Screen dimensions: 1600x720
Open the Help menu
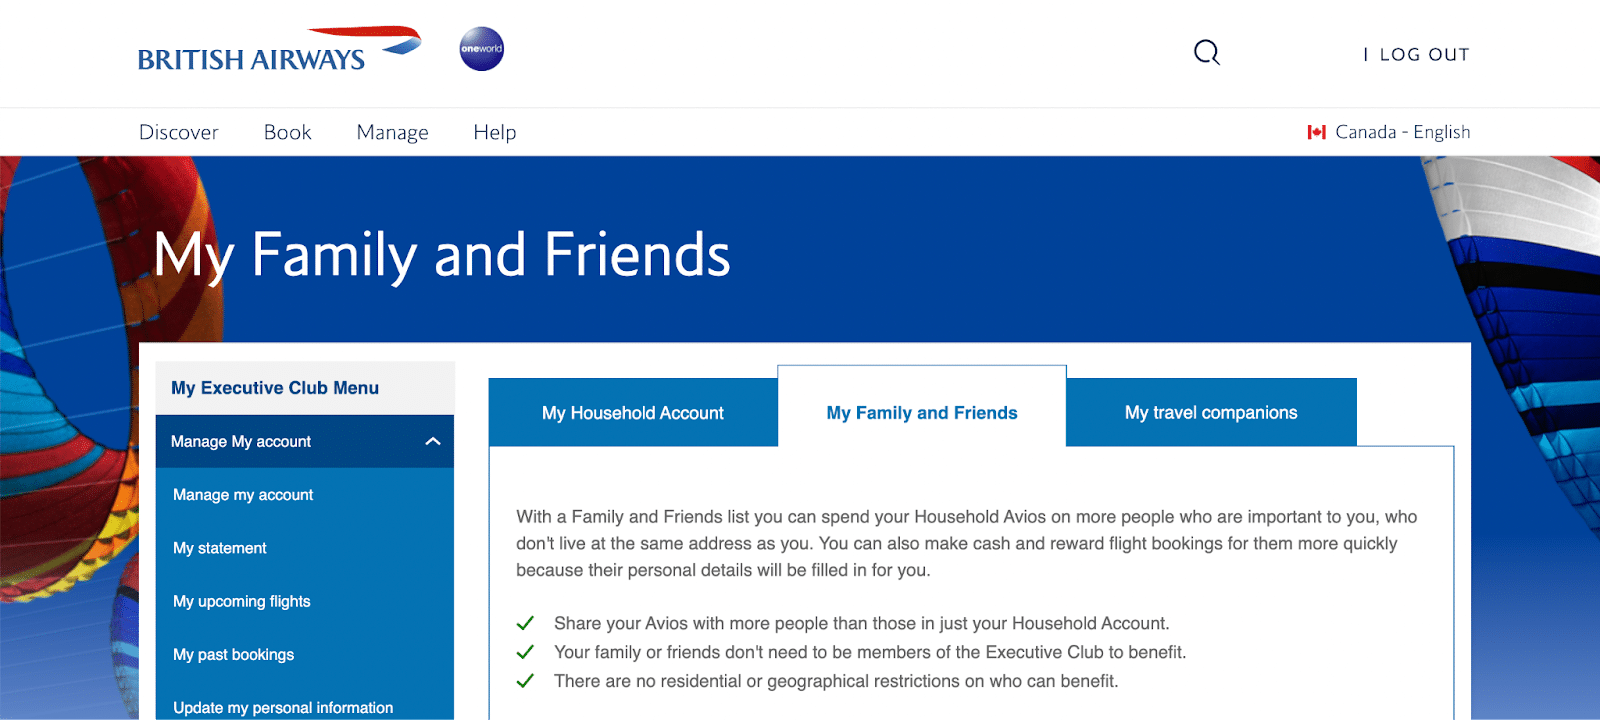click(x=494, y=132)
